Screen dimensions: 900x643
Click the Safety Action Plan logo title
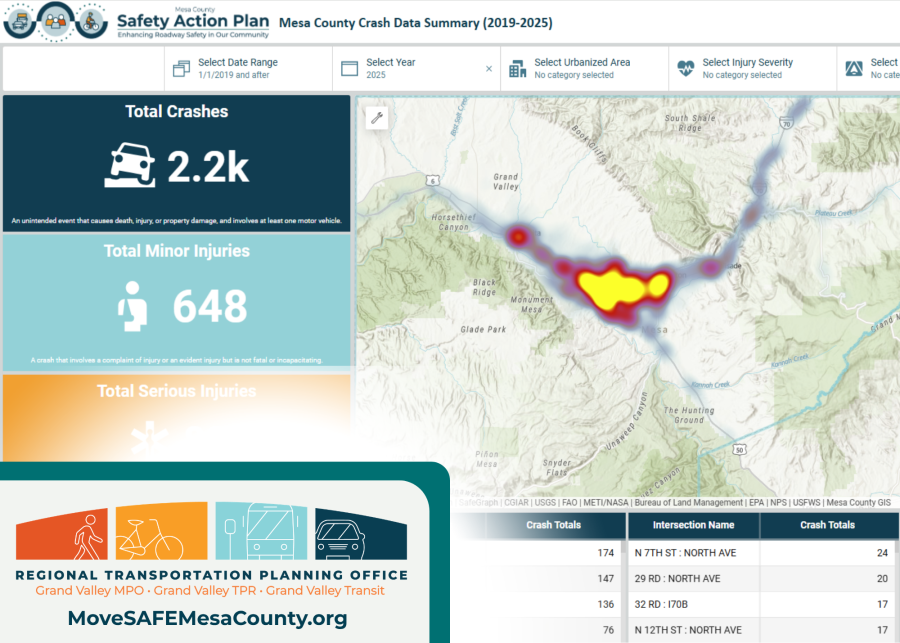pos(193,23)
